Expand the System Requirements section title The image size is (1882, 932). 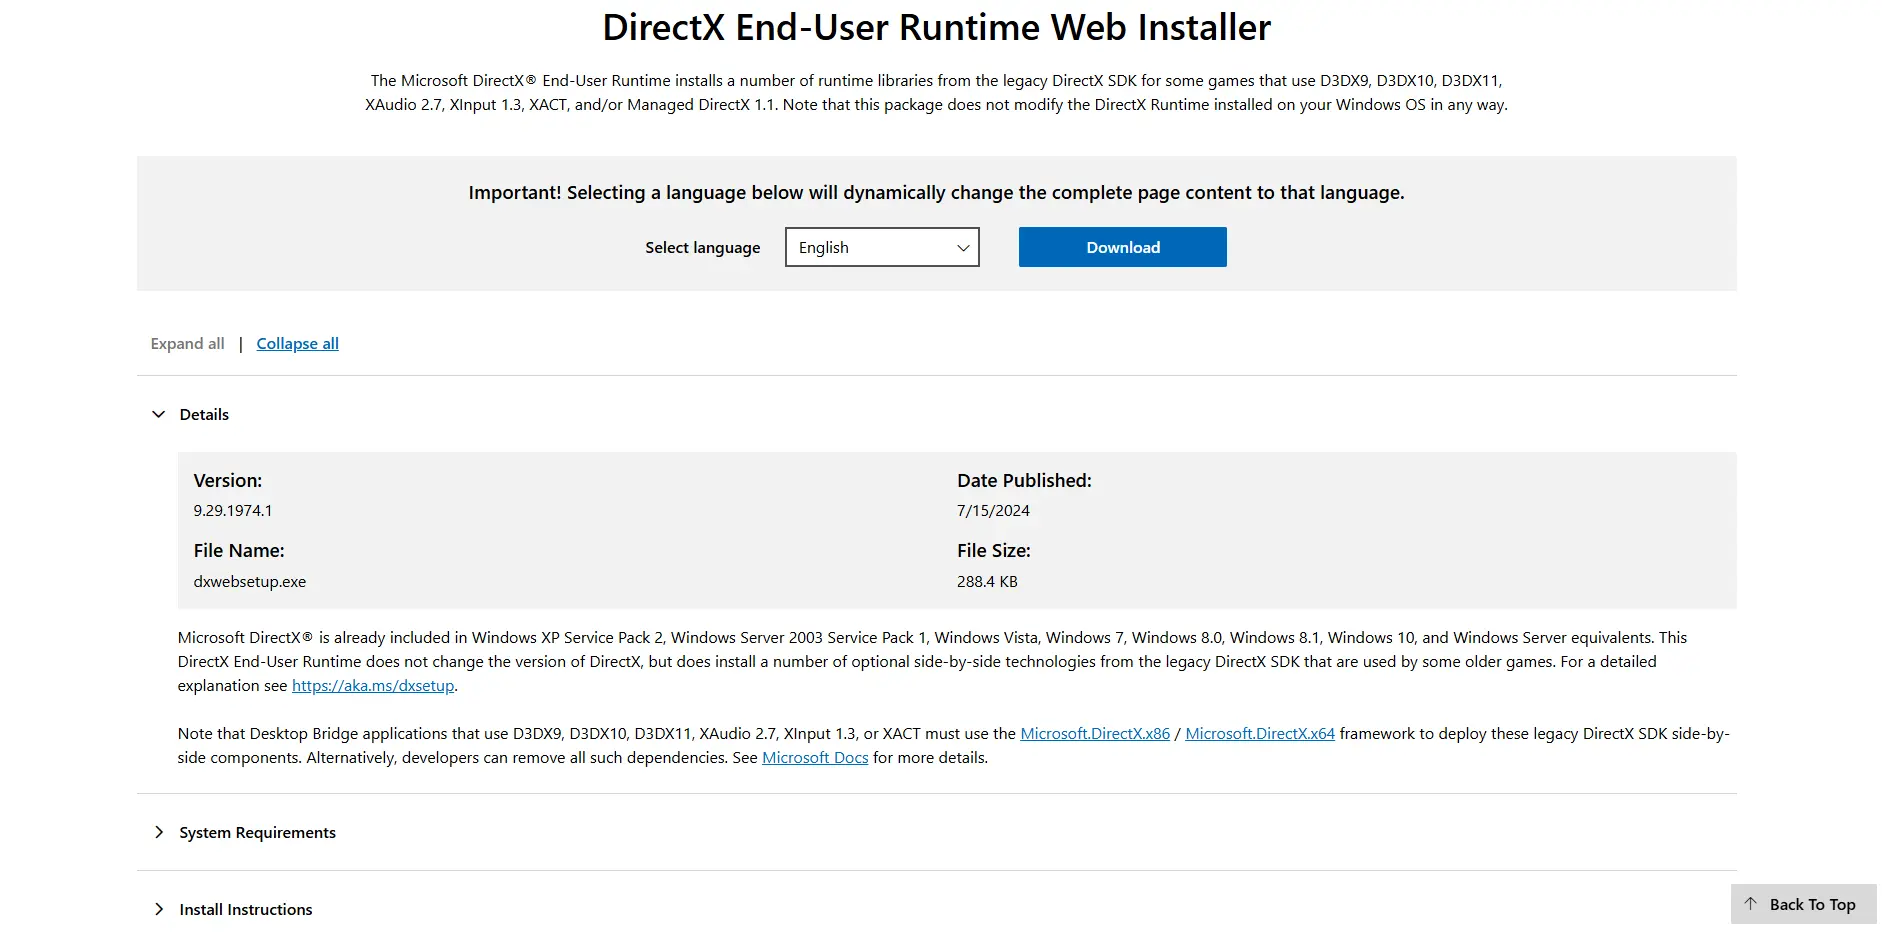point(257,832)
